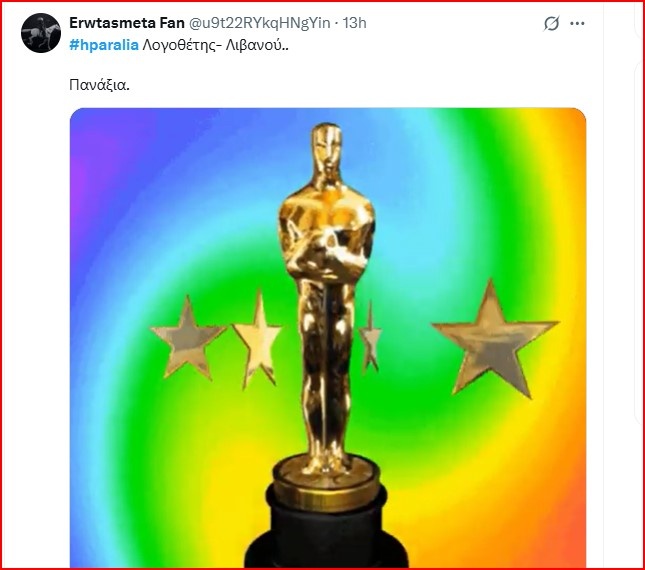Click the tweet text Λογοθέτης- Λιβανού..
Screen dimensions: 645x570
215,45
